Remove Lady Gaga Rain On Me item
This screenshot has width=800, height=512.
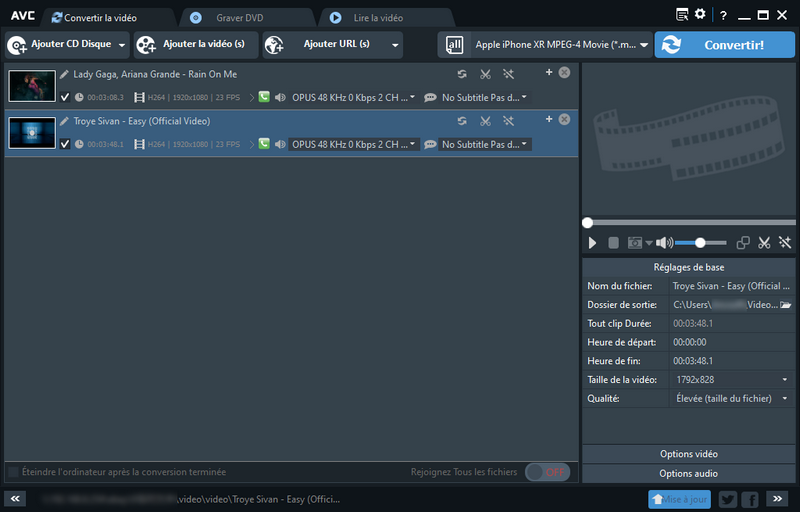click(x=564, y=72)
